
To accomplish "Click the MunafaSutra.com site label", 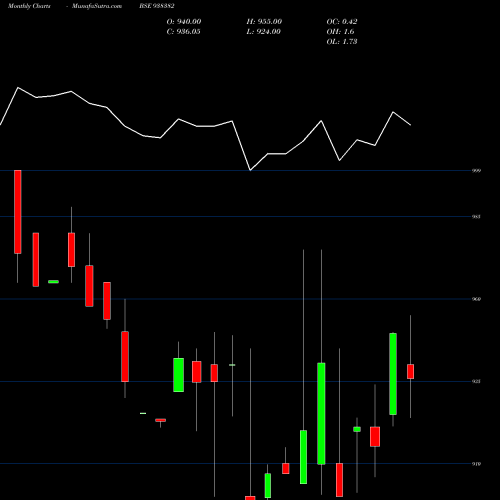I will tap(97, 6).
